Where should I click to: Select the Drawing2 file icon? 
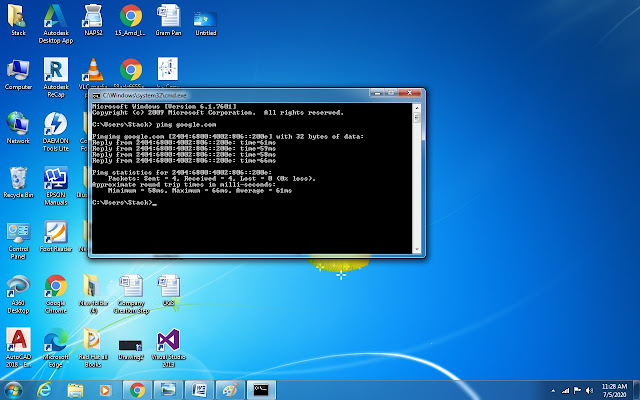(131, 349)
